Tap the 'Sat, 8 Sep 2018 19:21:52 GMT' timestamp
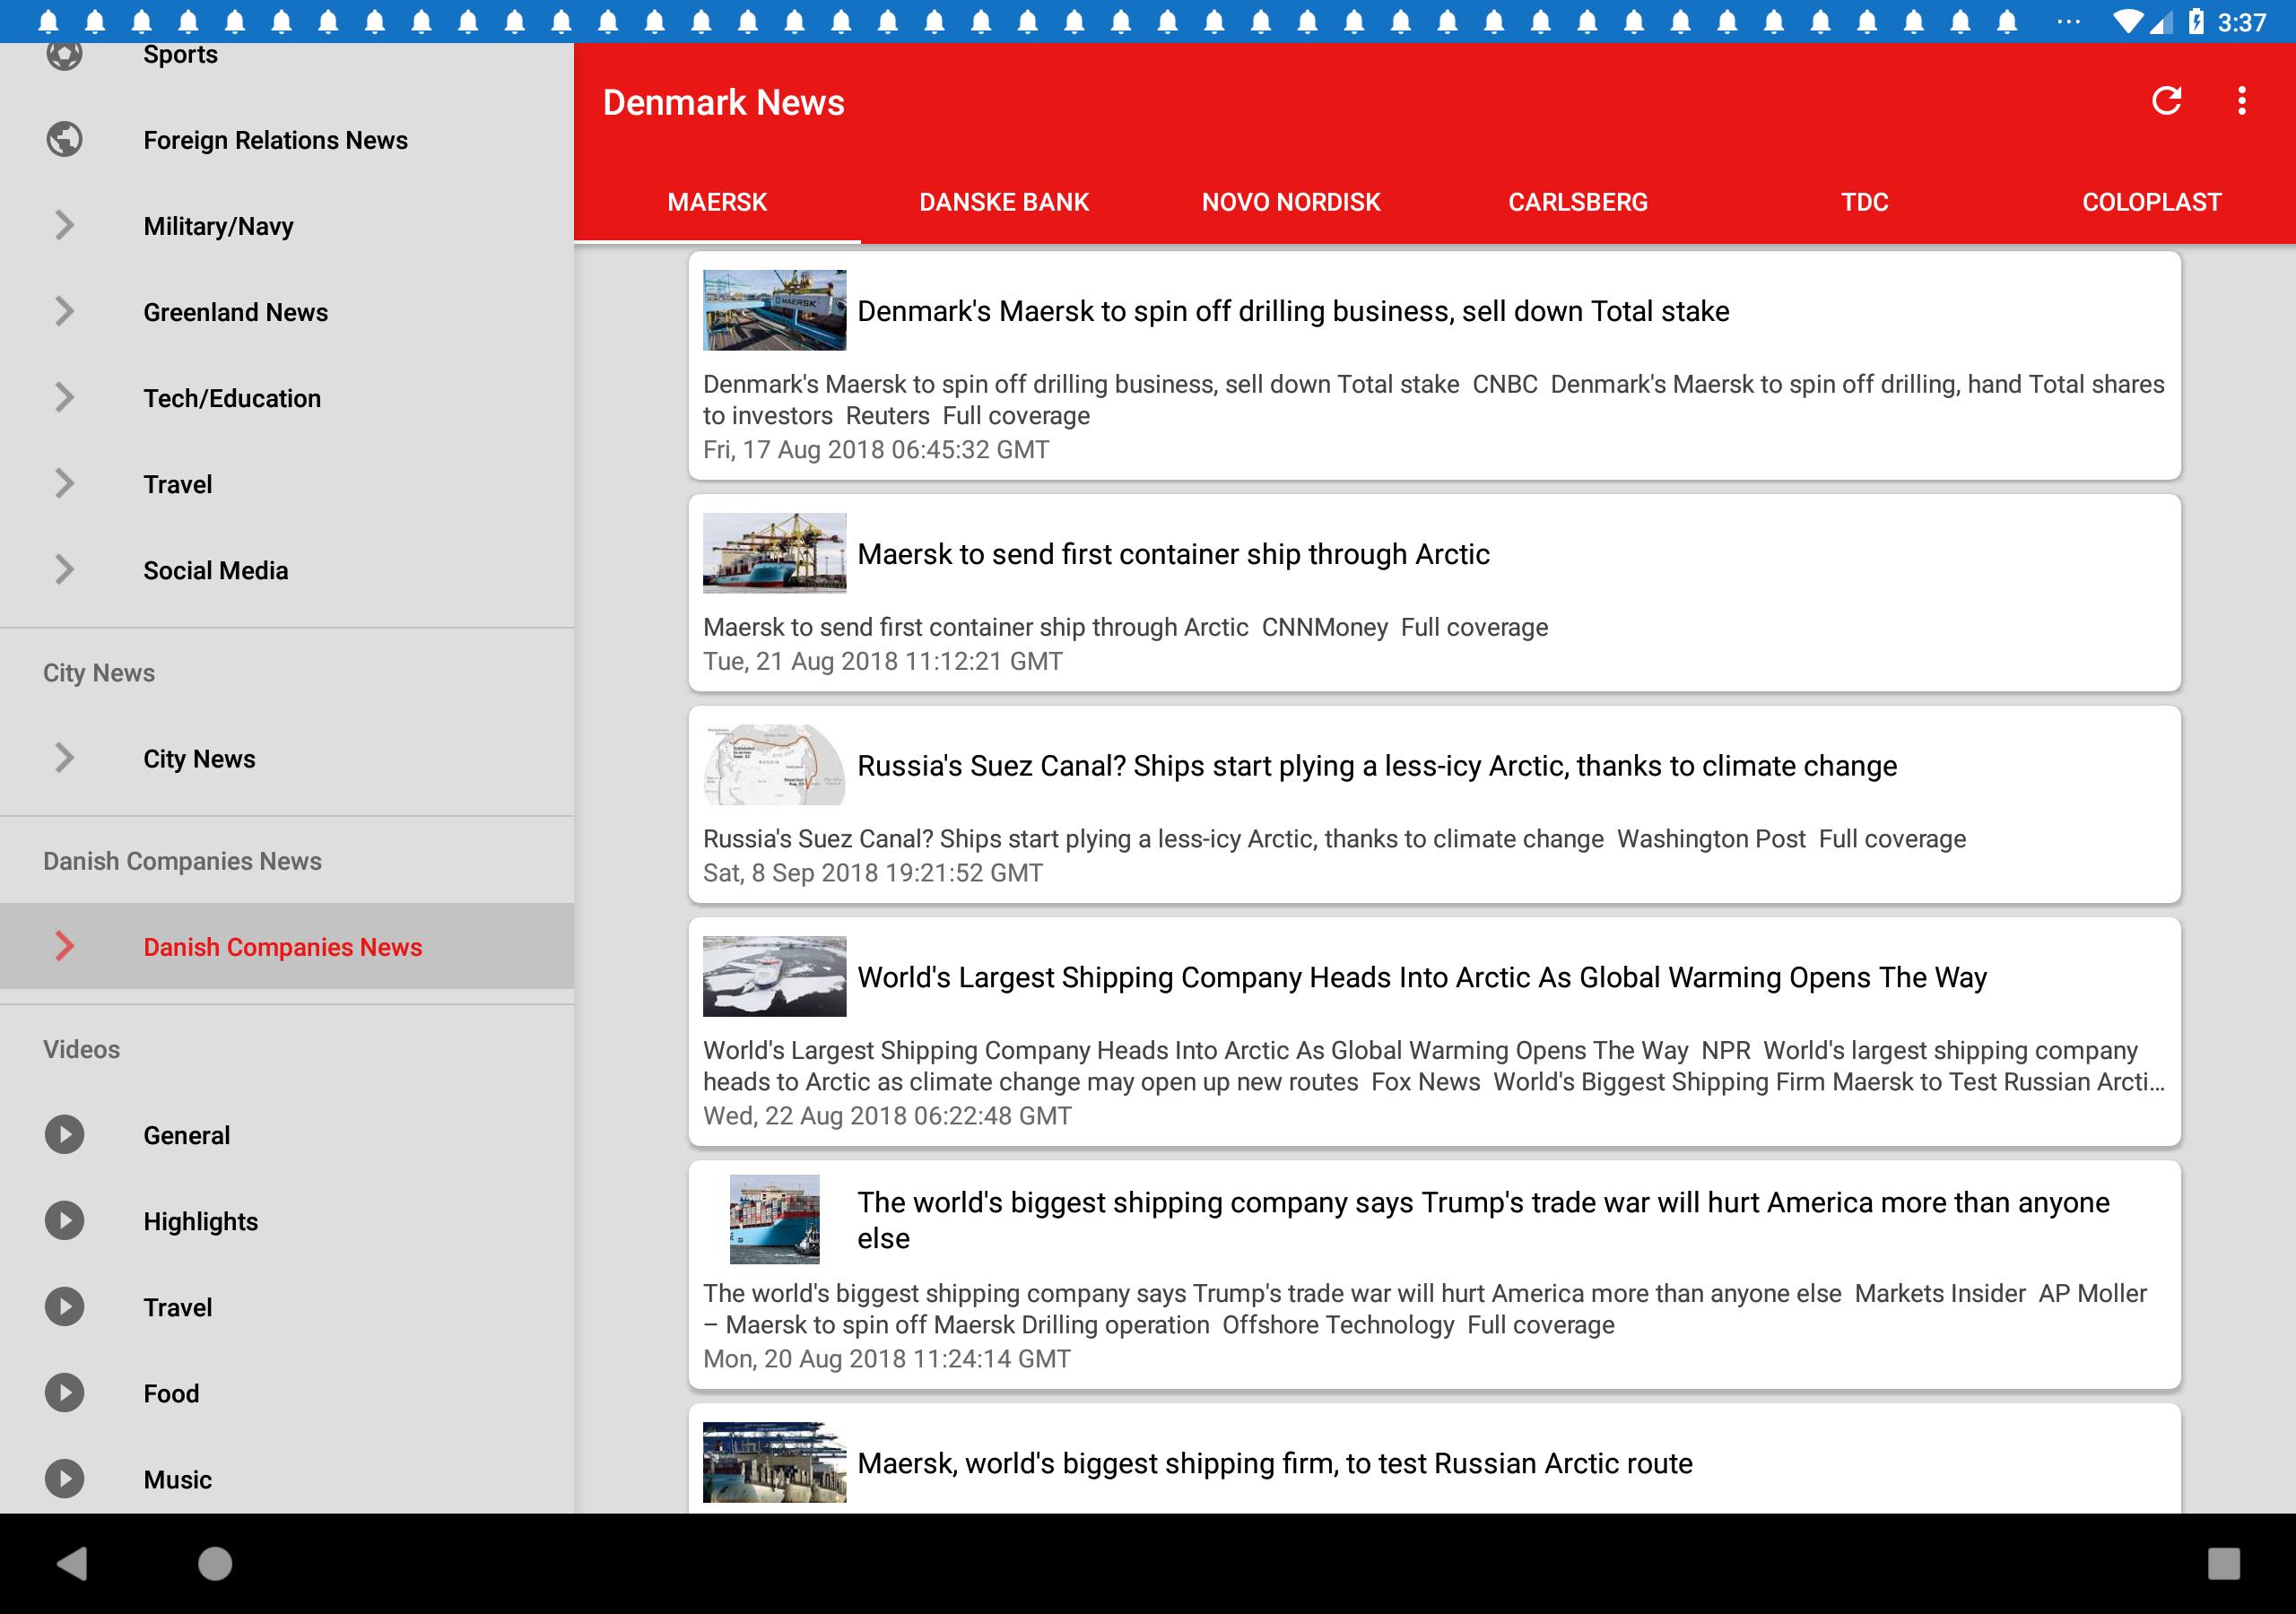 pyautogui.click(x=872, y=872)
